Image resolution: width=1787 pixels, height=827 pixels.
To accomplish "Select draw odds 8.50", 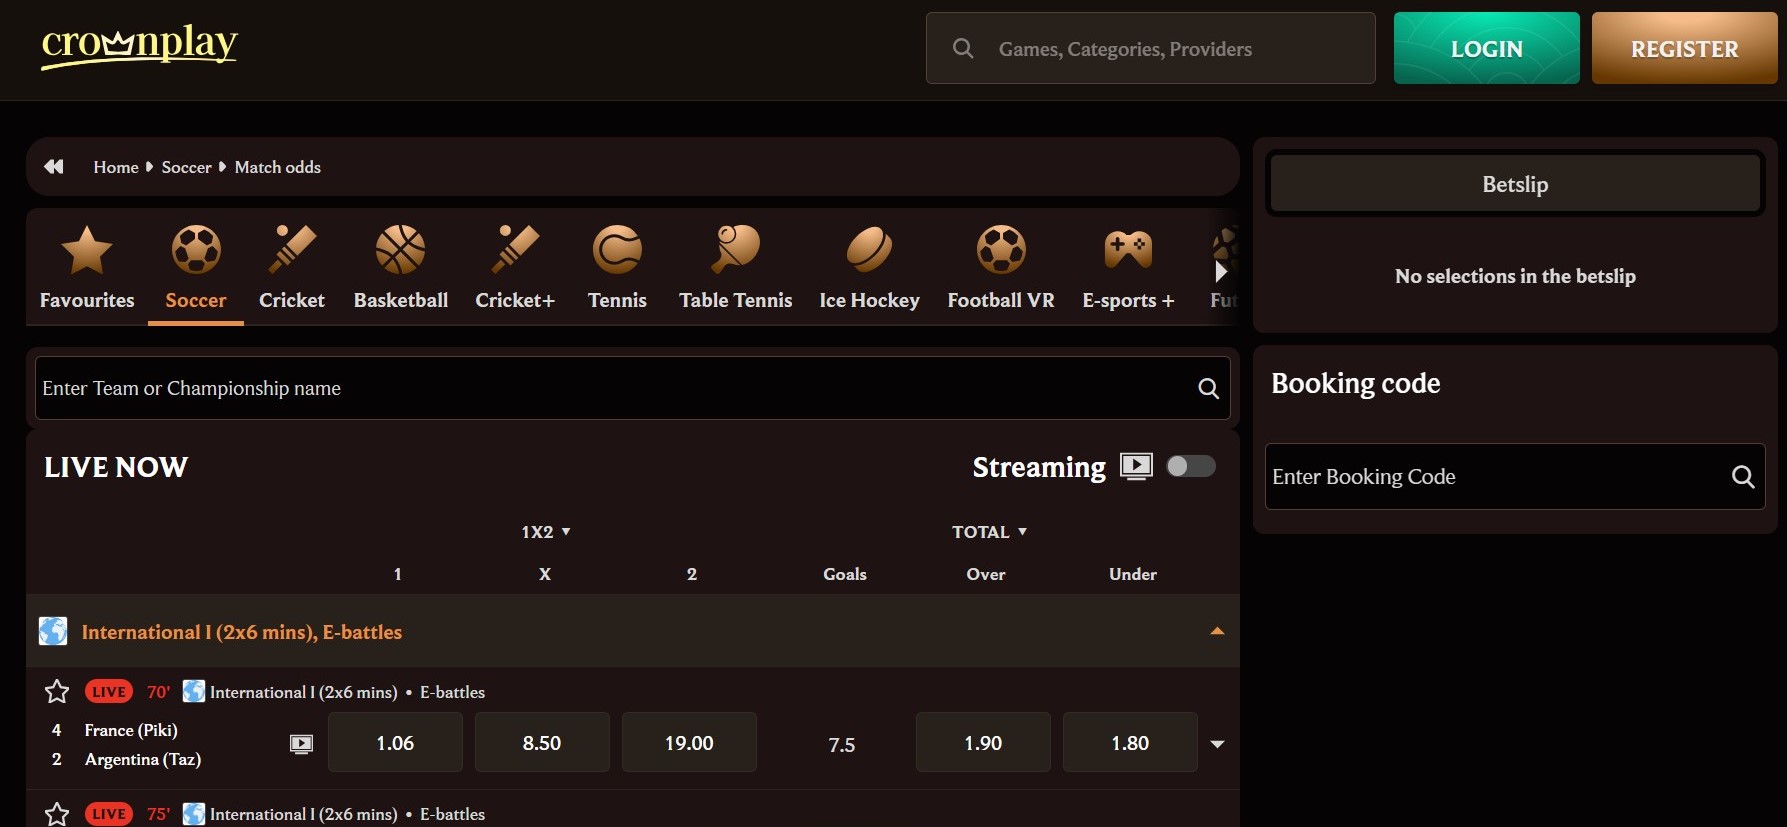I will point(542,742).
